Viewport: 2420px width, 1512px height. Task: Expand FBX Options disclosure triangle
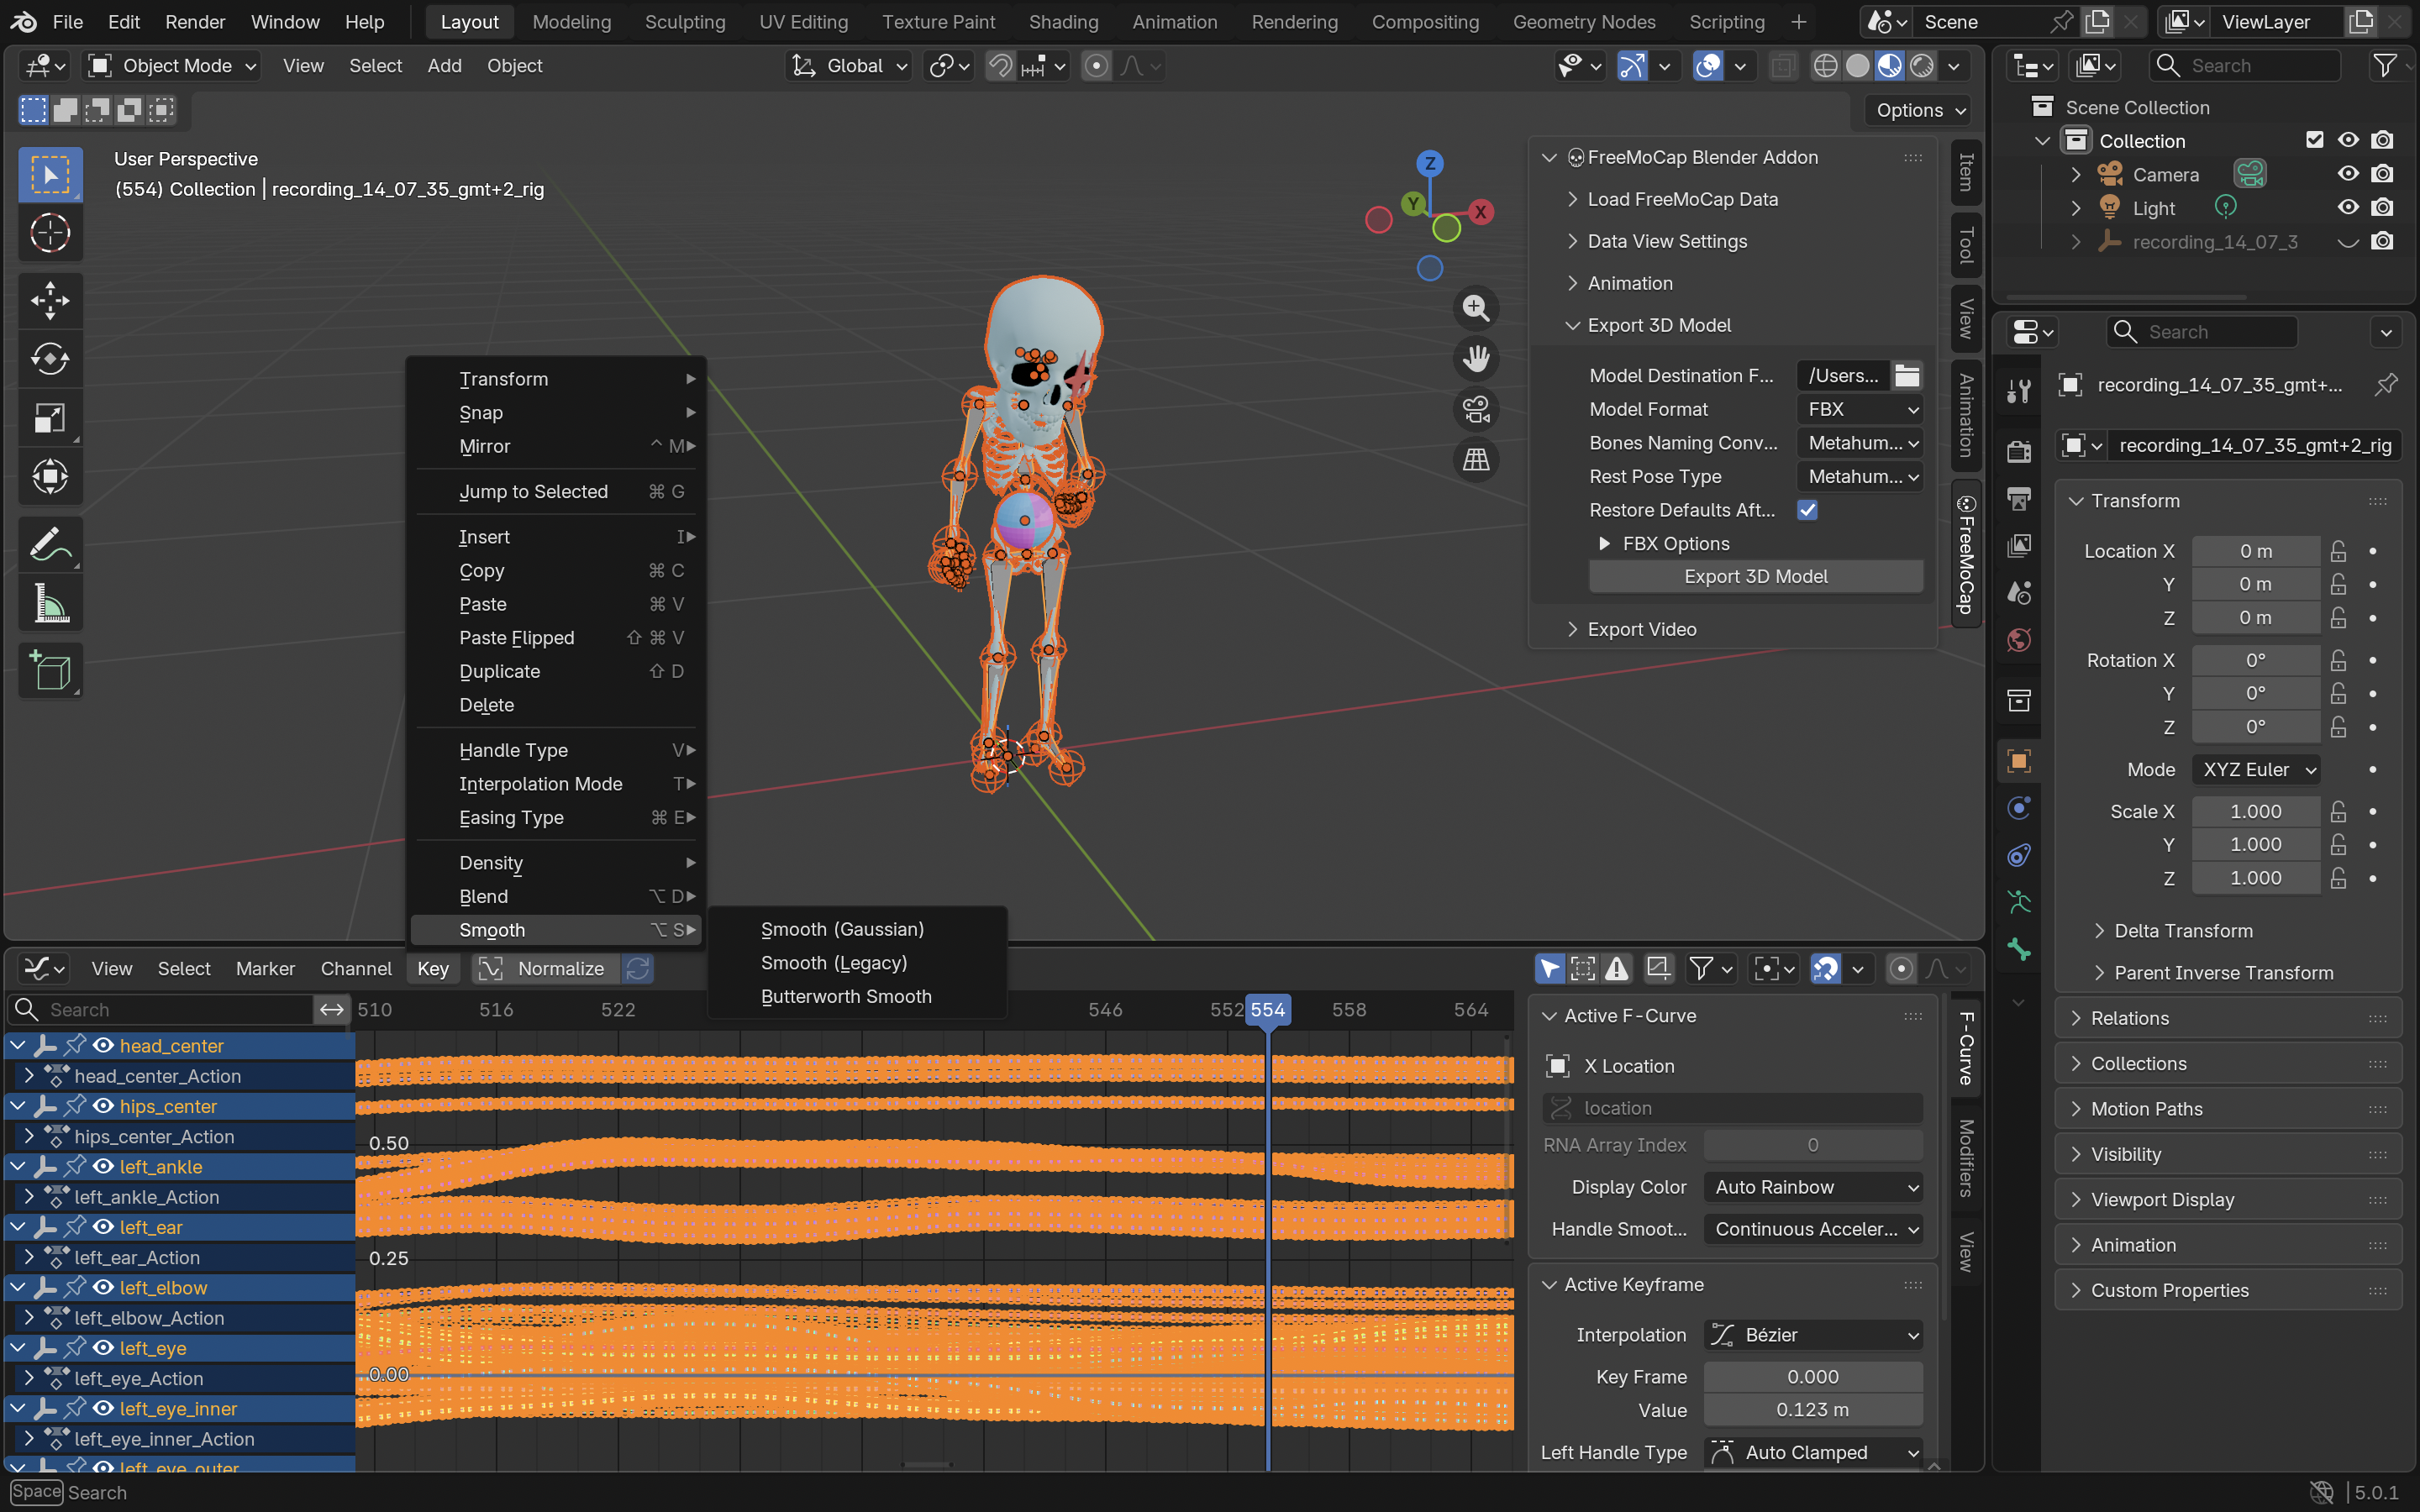pyautogui.click(x=1604, y=543)
